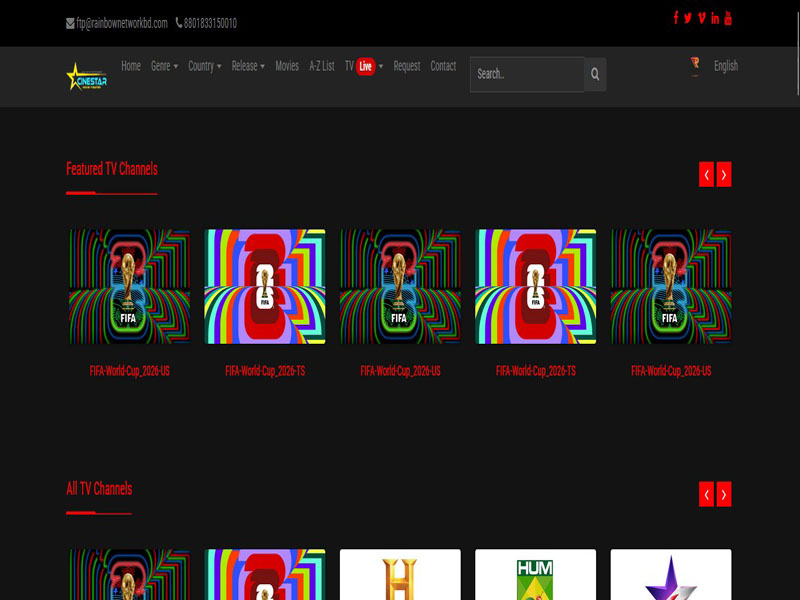Image resolution: width=800 pixels, height=600 pixels.
Task: Click the phone number 8801833150010
Action: point(210,23)
